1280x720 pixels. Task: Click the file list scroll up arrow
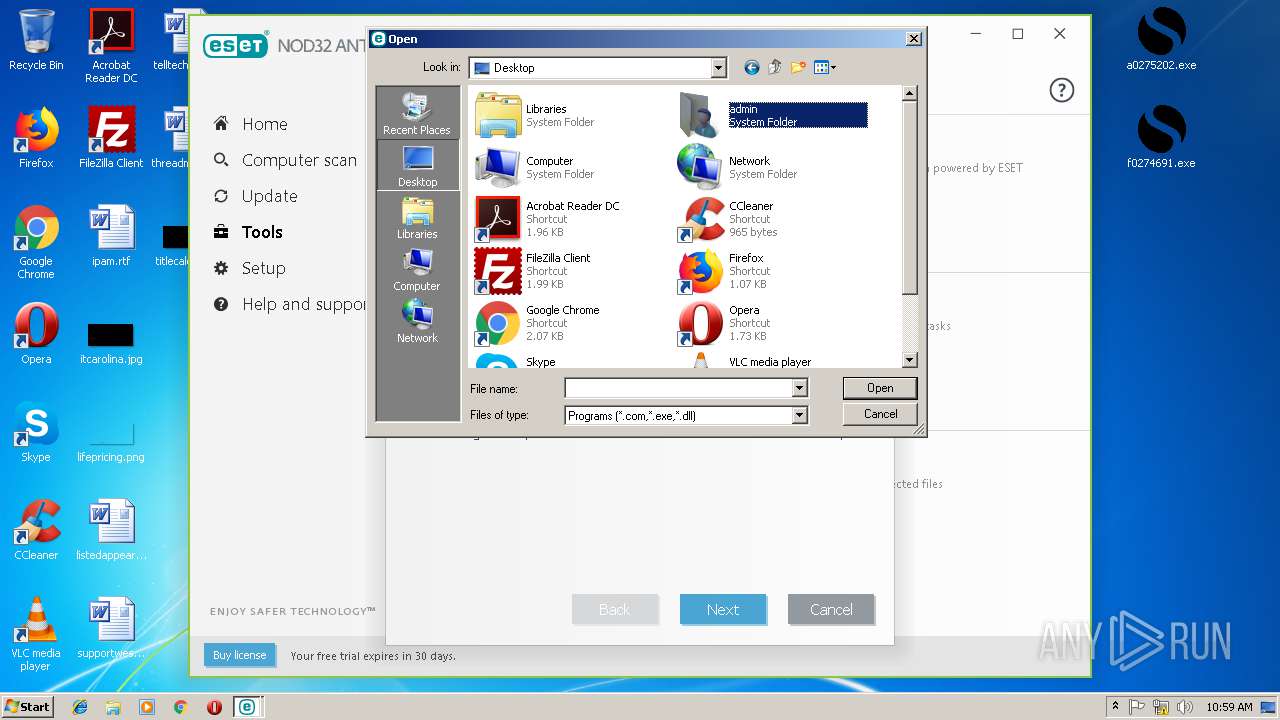tap(909, 94)
